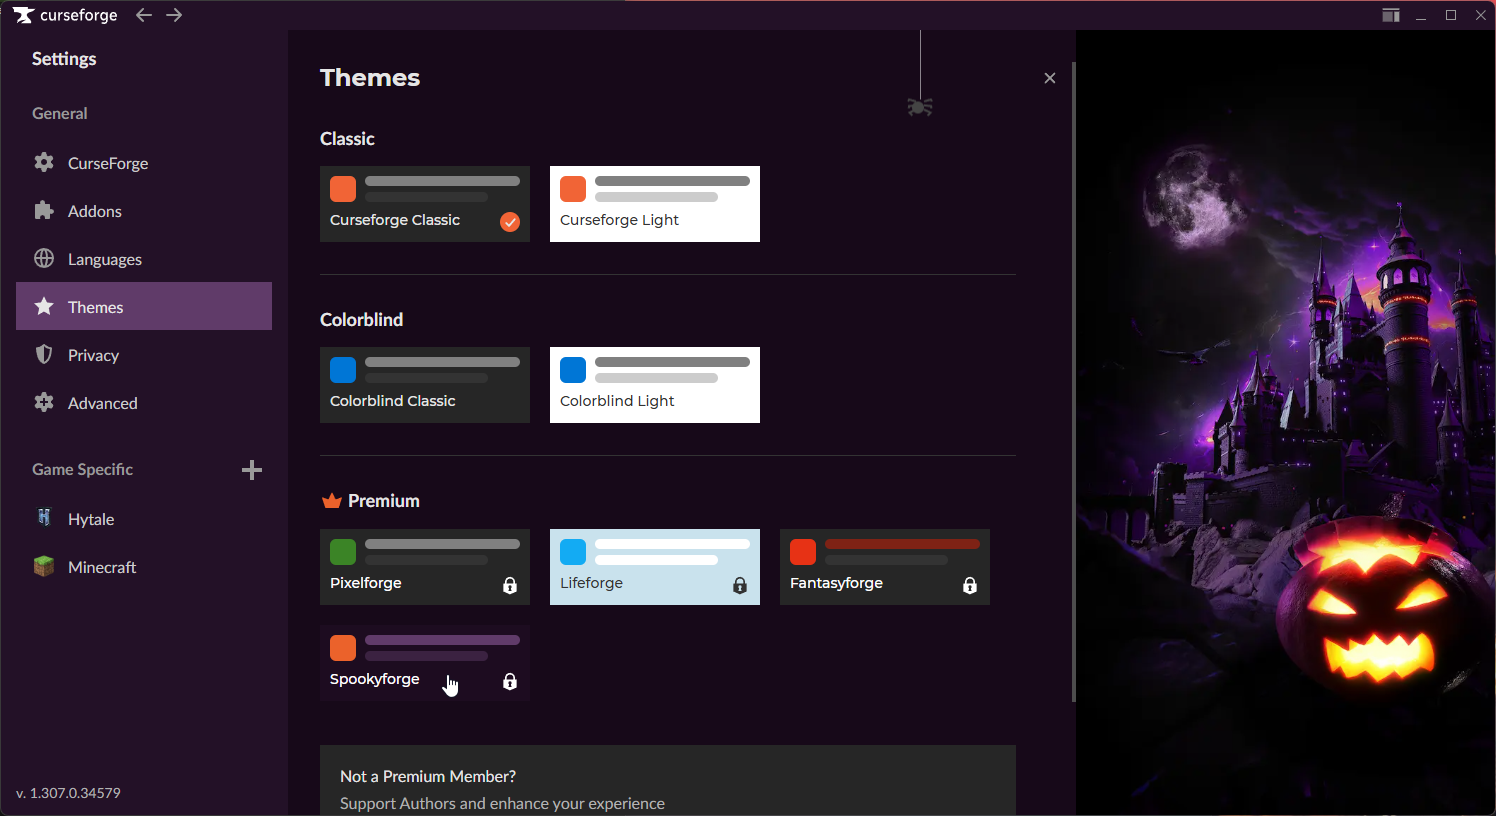
Task: Click the selected checkmark on Curseforge Classic
Action: click(510, 222)
